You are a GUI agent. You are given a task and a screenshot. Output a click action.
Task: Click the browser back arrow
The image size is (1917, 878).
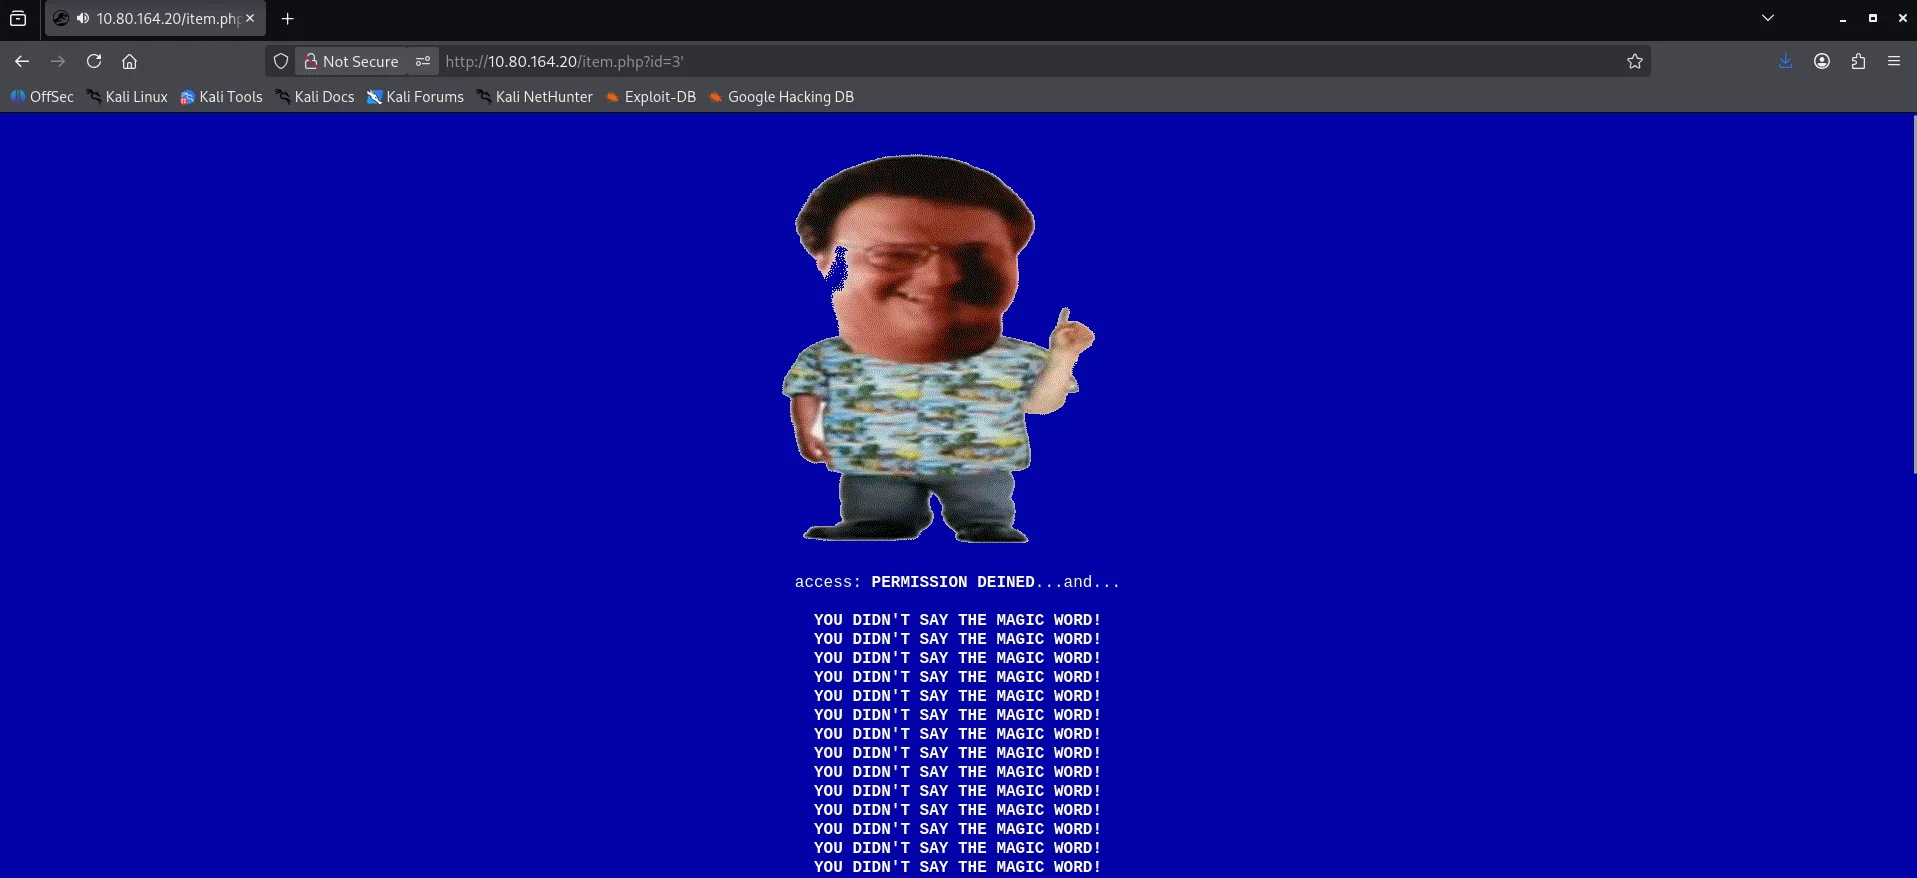22,61
